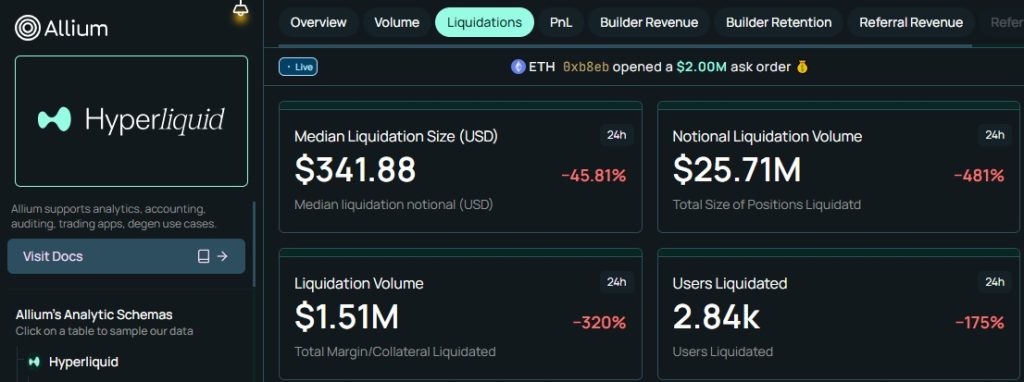
Task: Click the $341.88 median value
Action: click(x=355, y=169)
